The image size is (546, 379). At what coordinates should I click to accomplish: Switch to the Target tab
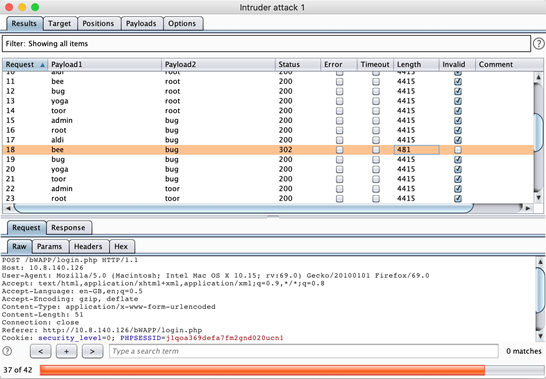(x=60, y=23)
